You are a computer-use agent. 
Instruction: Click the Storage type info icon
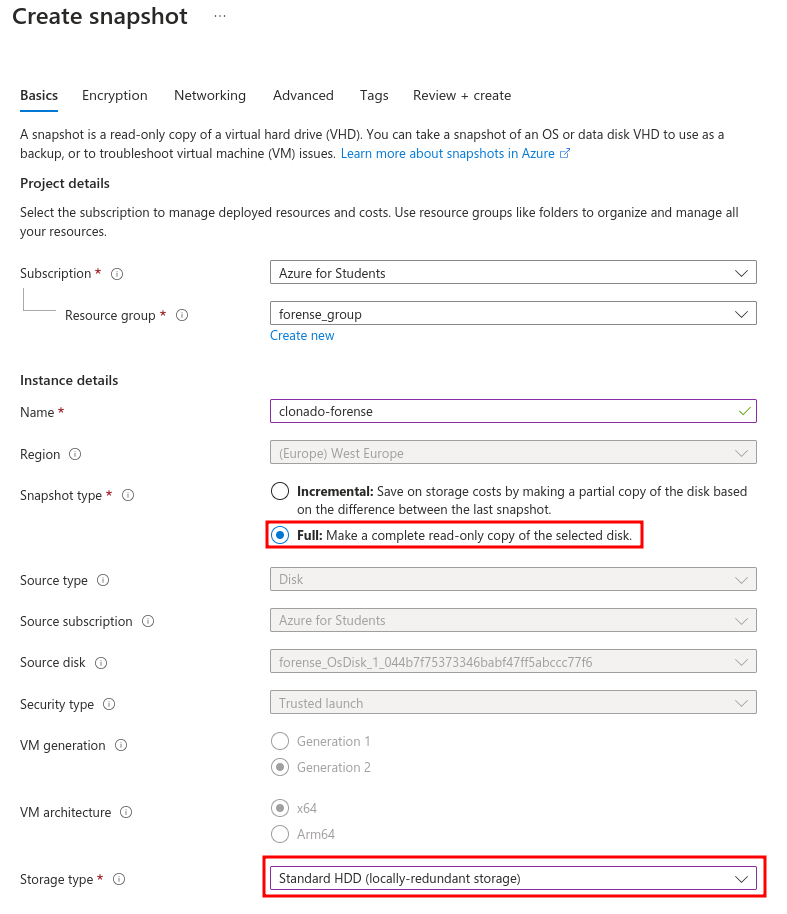coord(119,879)
